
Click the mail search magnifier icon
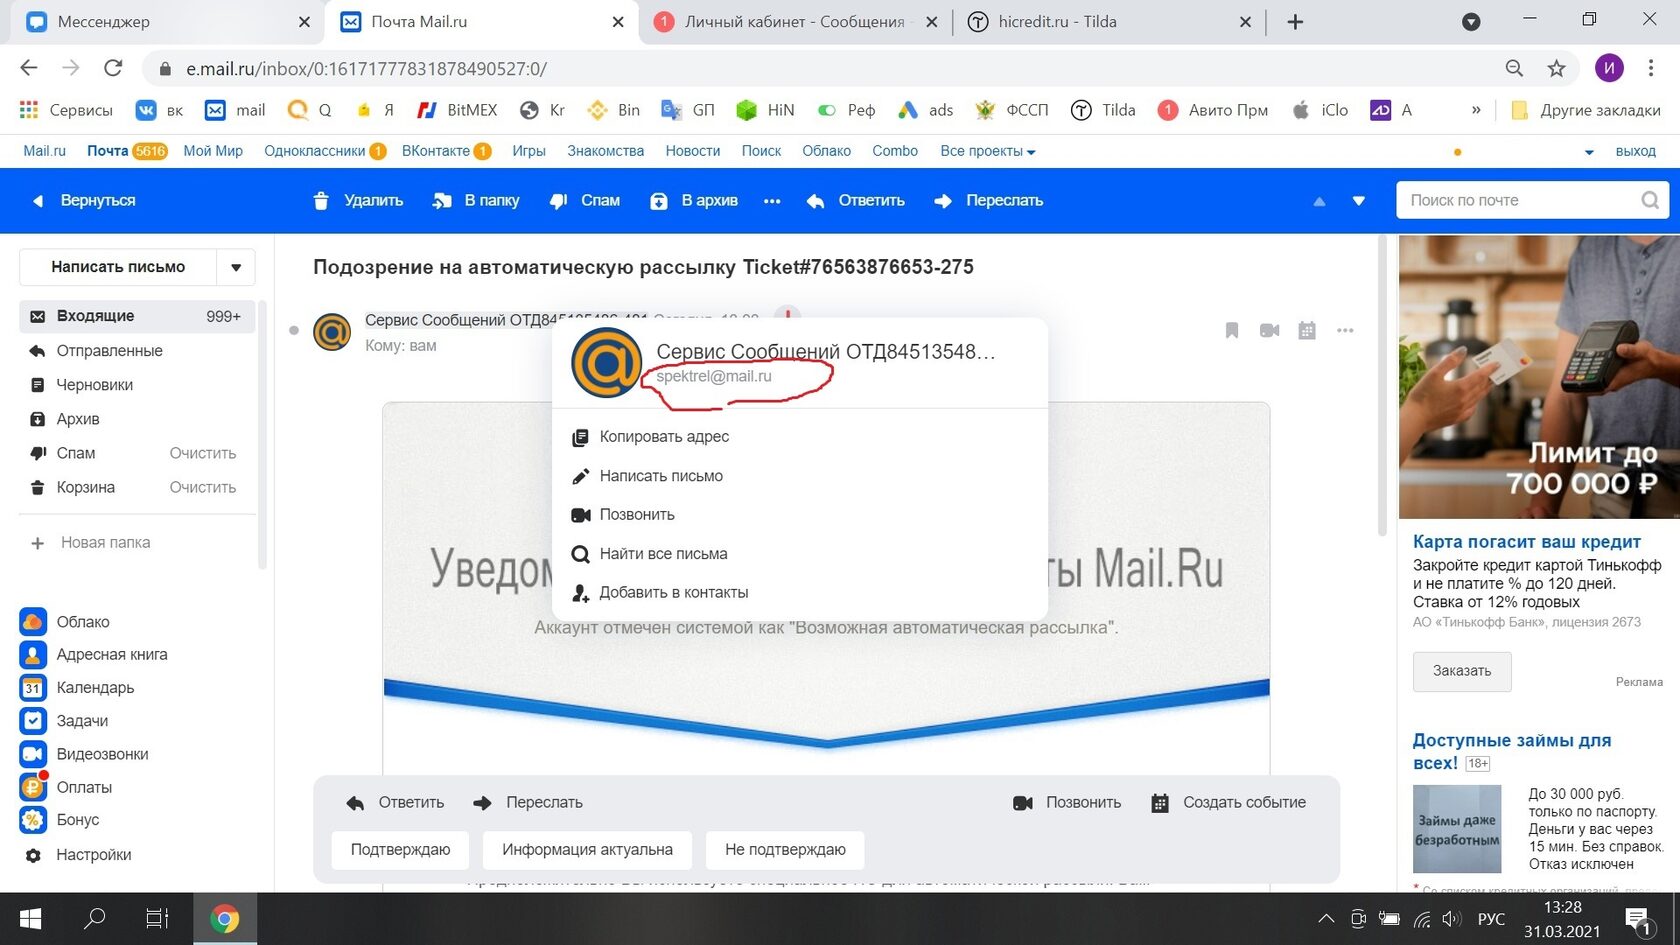click(x=1650, y=201)
